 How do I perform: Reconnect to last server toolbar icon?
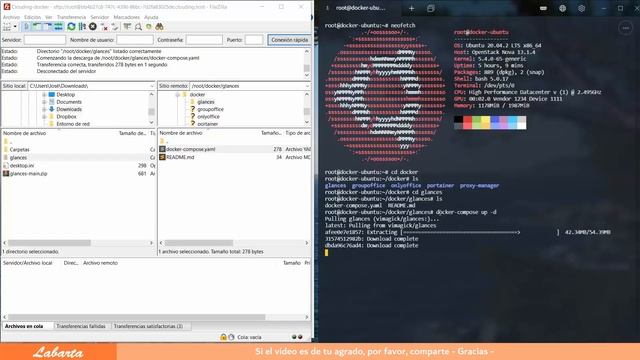115,27
